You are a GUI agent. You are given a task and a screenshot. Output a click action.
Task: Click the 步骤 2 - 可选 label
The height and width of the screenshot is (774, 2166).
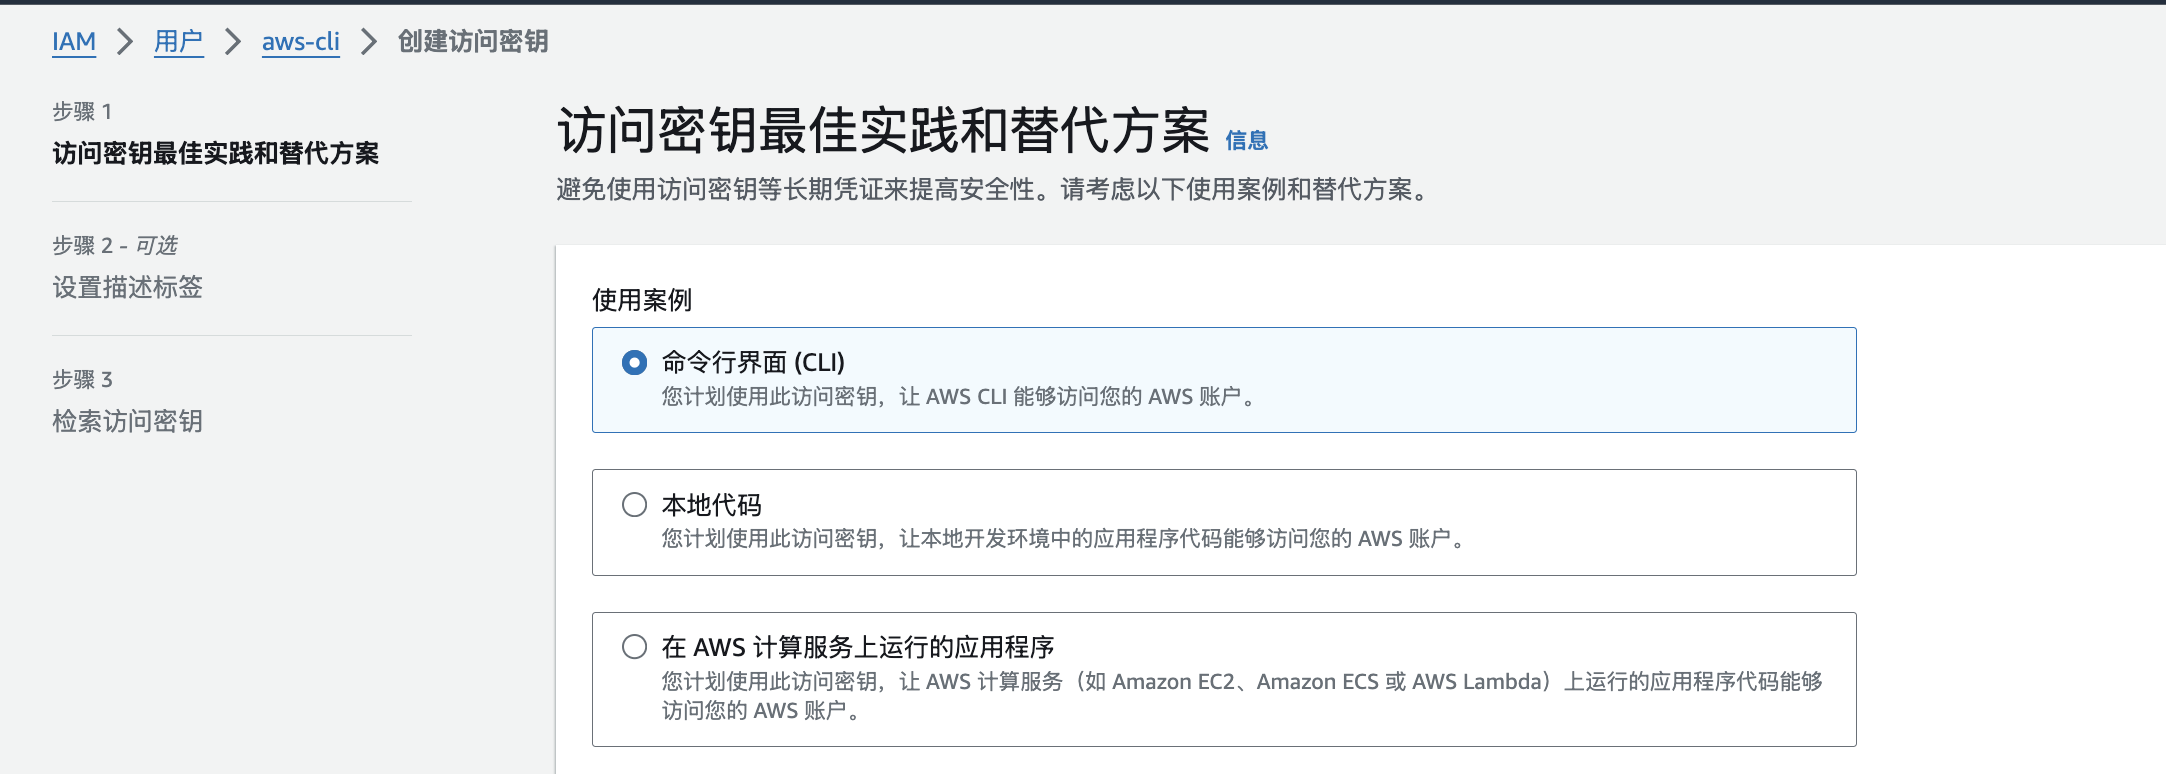pos(115,246)
